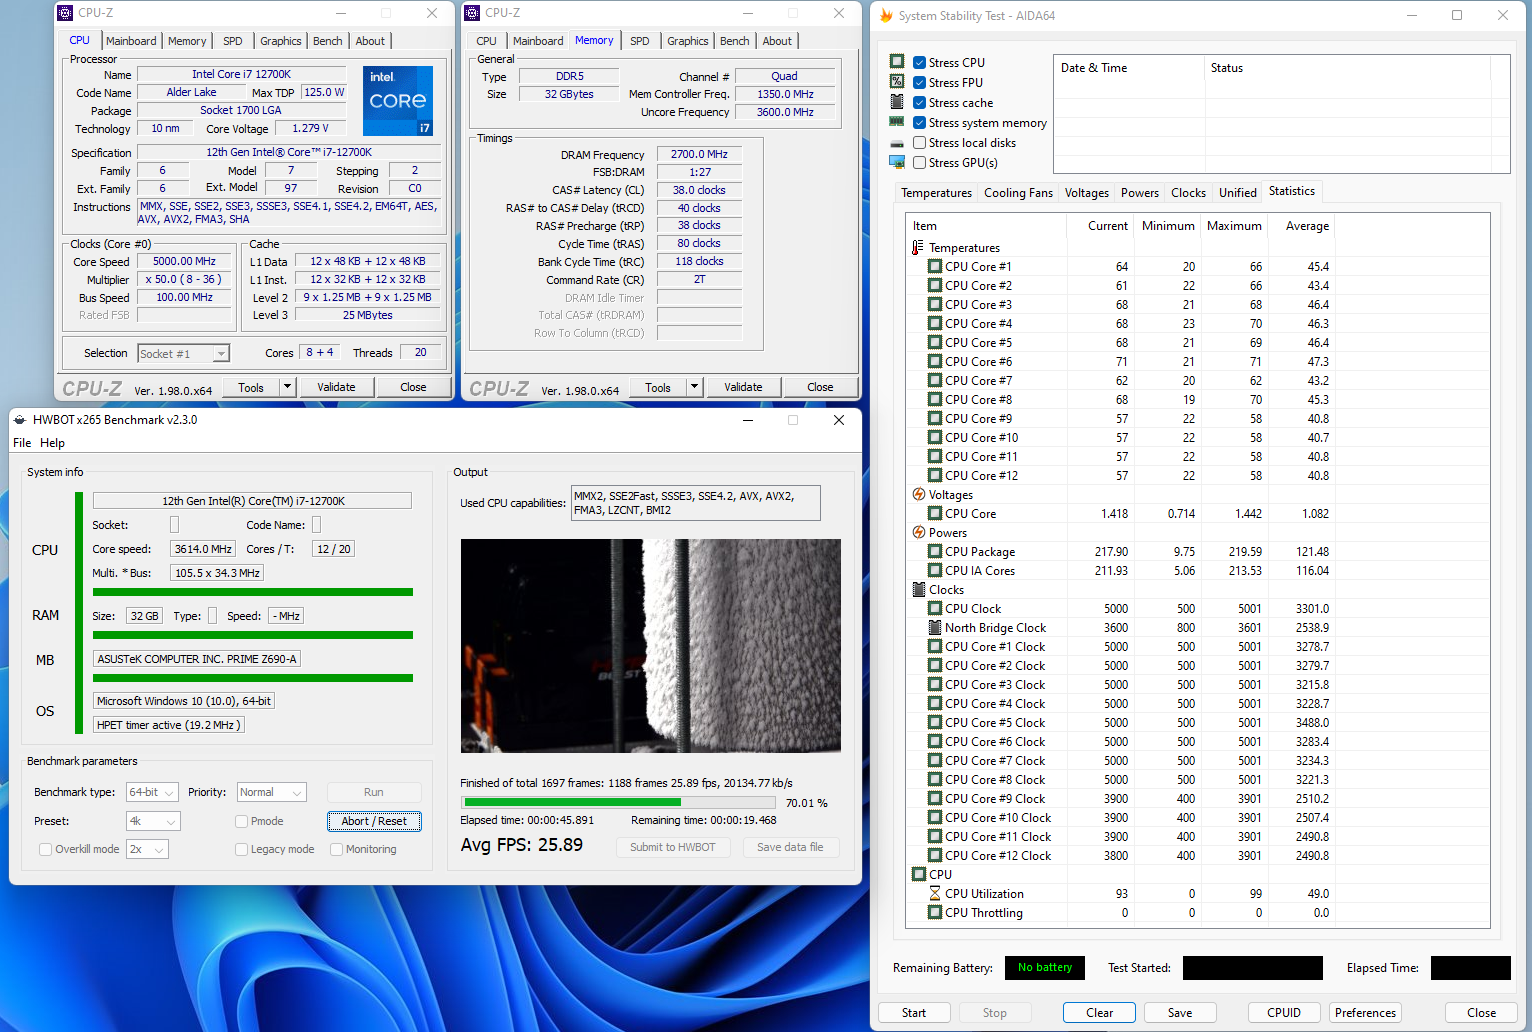Enable the Stress GPU(s) checkbox

(919, 163)
